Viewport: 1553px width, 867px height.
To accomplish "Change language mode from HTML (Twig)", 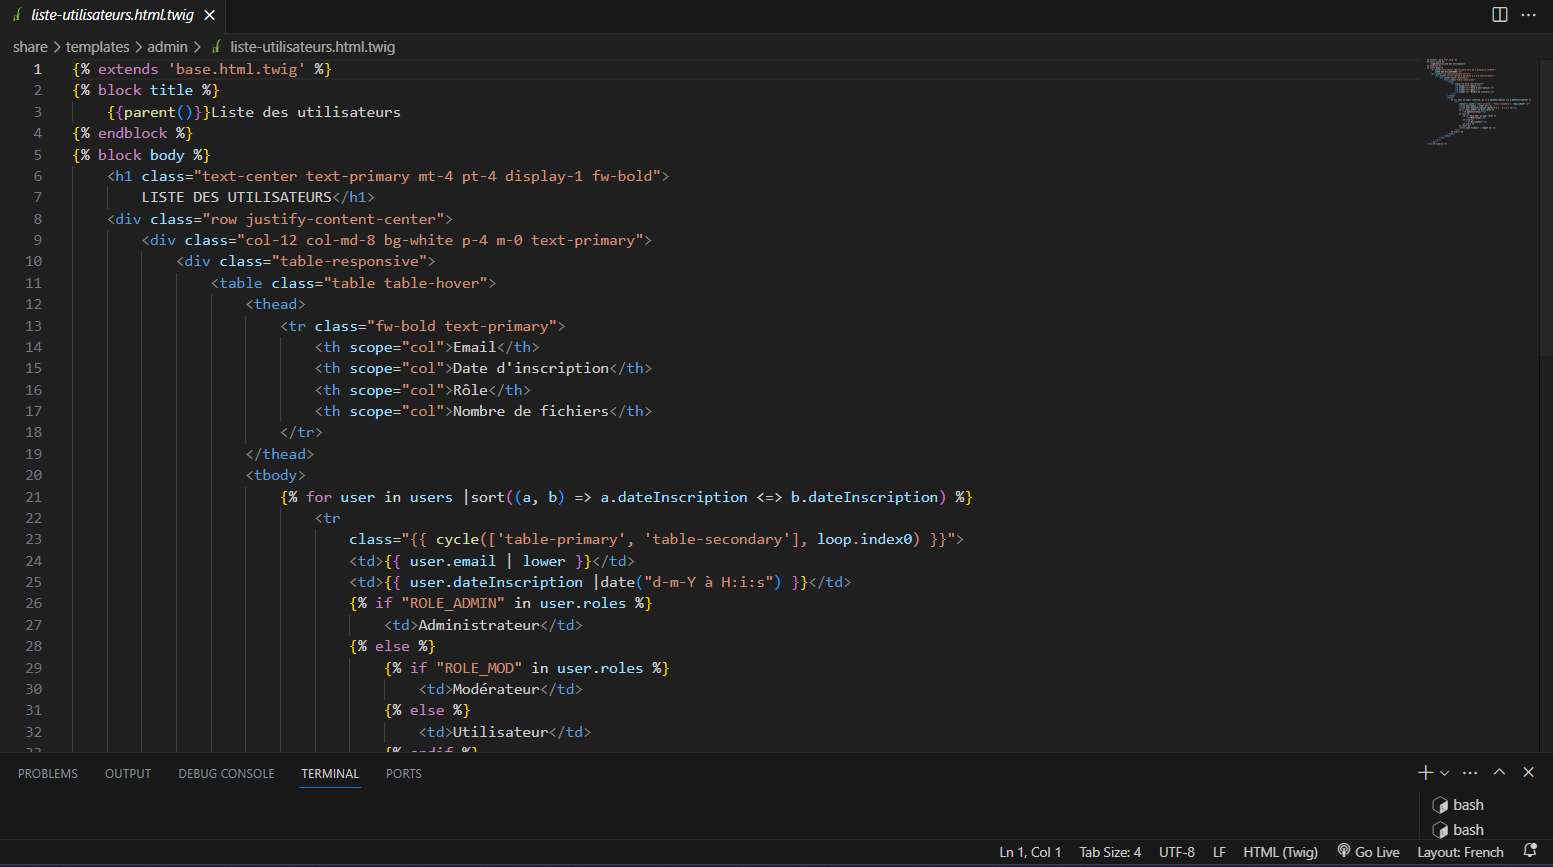I will point(1280,852).
